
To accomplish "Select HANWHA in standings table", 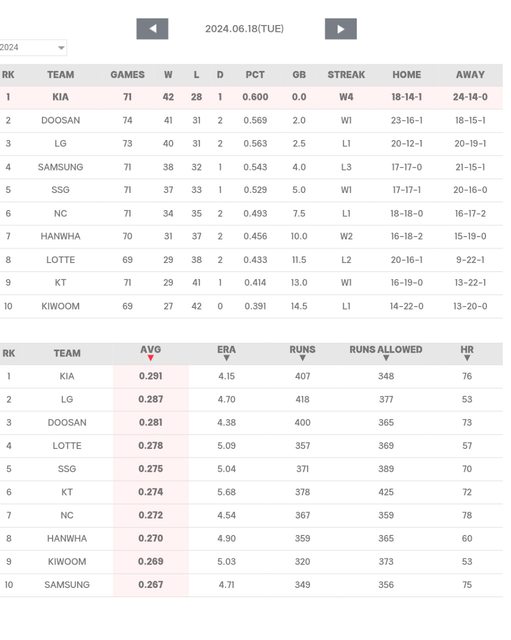I will 60,236.
